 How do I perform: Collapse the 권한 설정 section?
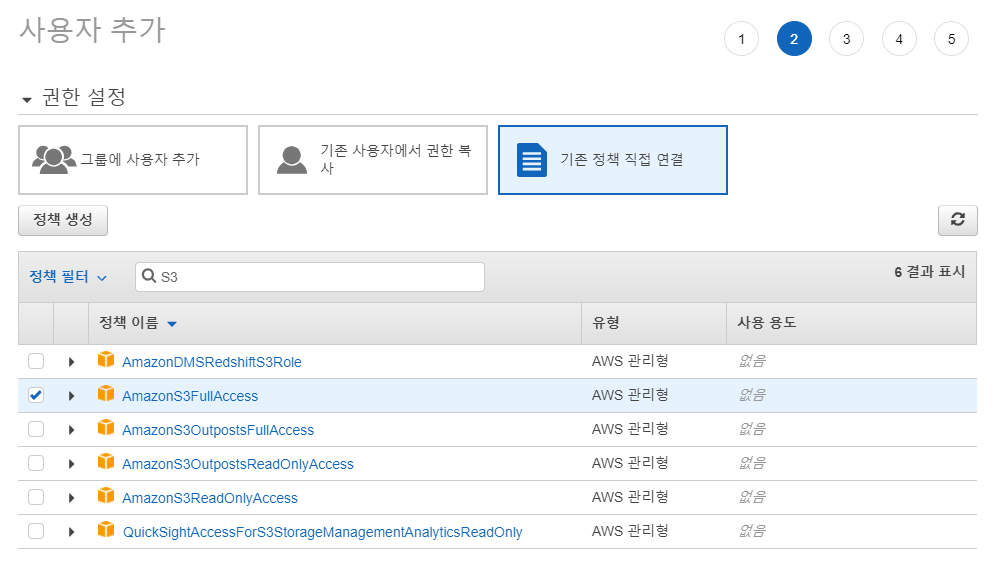[x=27, y=99]
